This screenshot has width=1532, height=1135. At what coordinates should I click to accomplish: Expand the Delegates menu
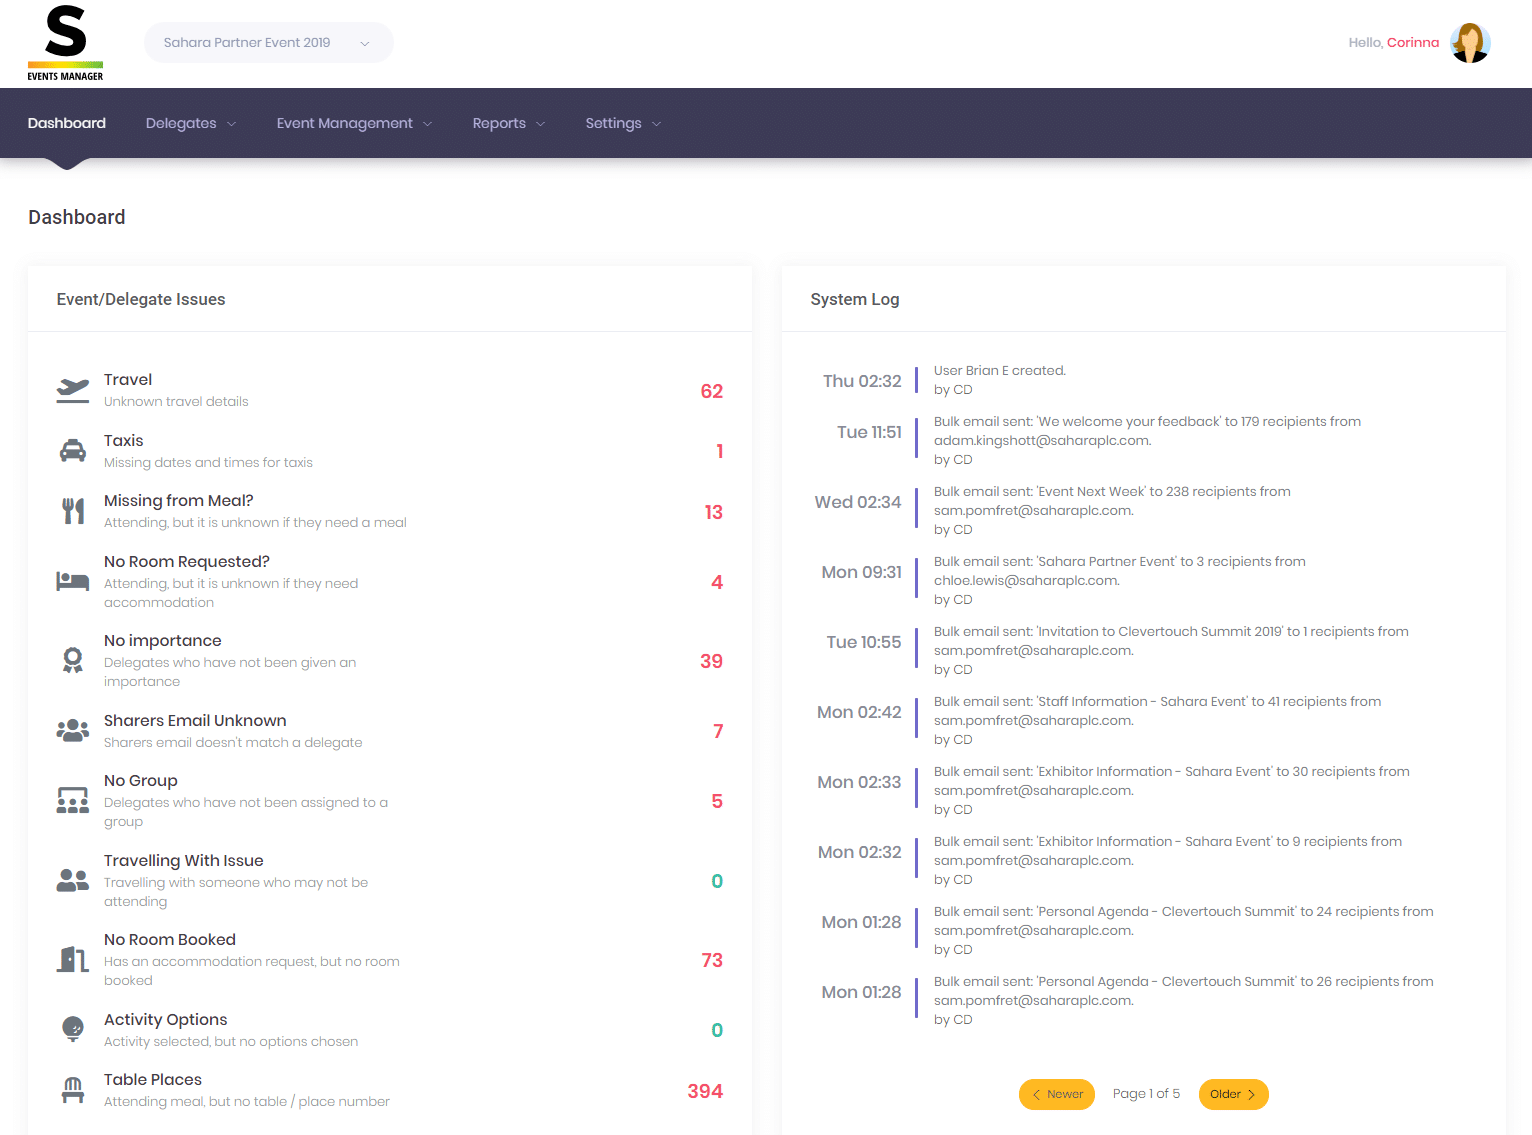pyautogui.click(x=190, y=123)
